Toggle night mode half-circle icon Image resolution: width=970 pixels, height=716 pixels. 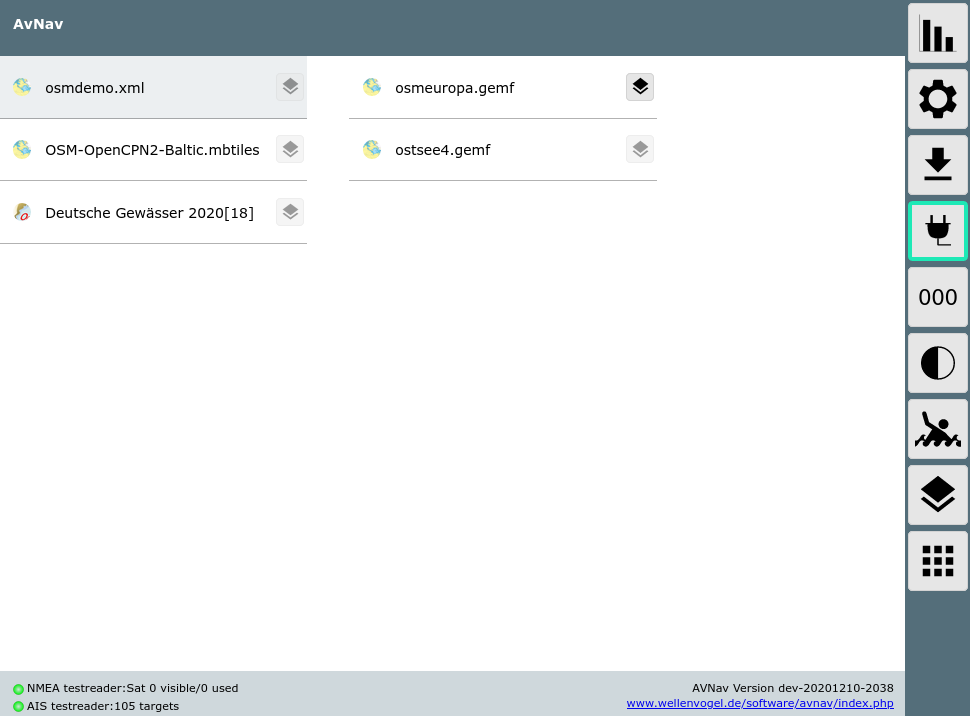[x=937, y=363]
